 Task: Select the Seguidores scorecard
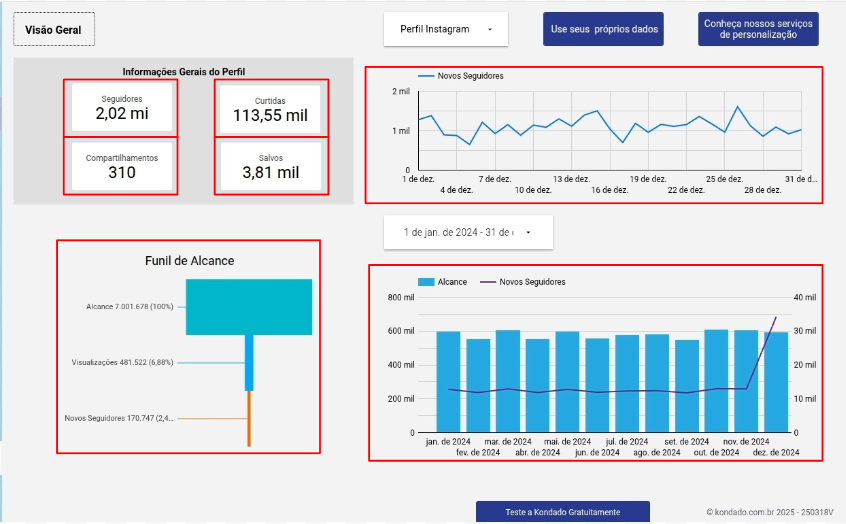tap(121, 108)
